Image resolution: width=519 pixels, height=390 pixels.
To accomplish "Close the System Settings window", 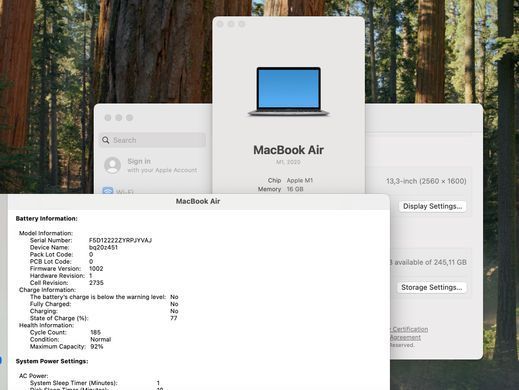I will pyautogui.click(x=108, y=118).
